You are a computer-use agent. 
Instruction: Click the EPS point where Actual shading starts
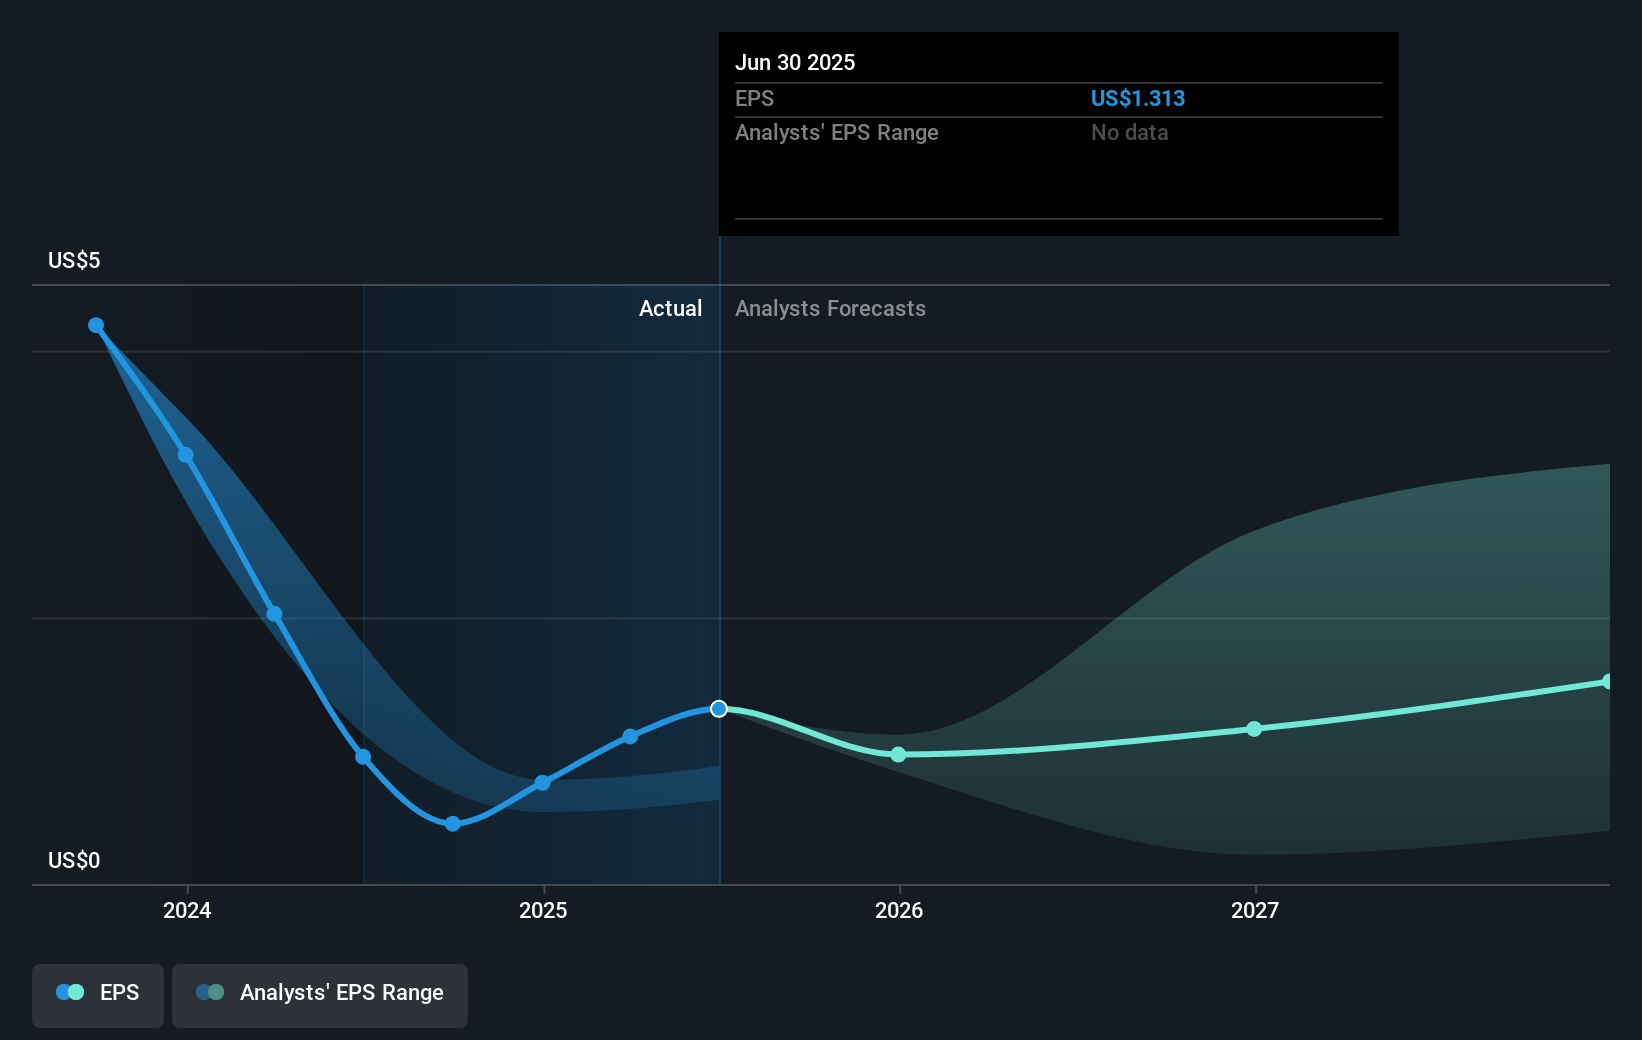tap(363, 757)
